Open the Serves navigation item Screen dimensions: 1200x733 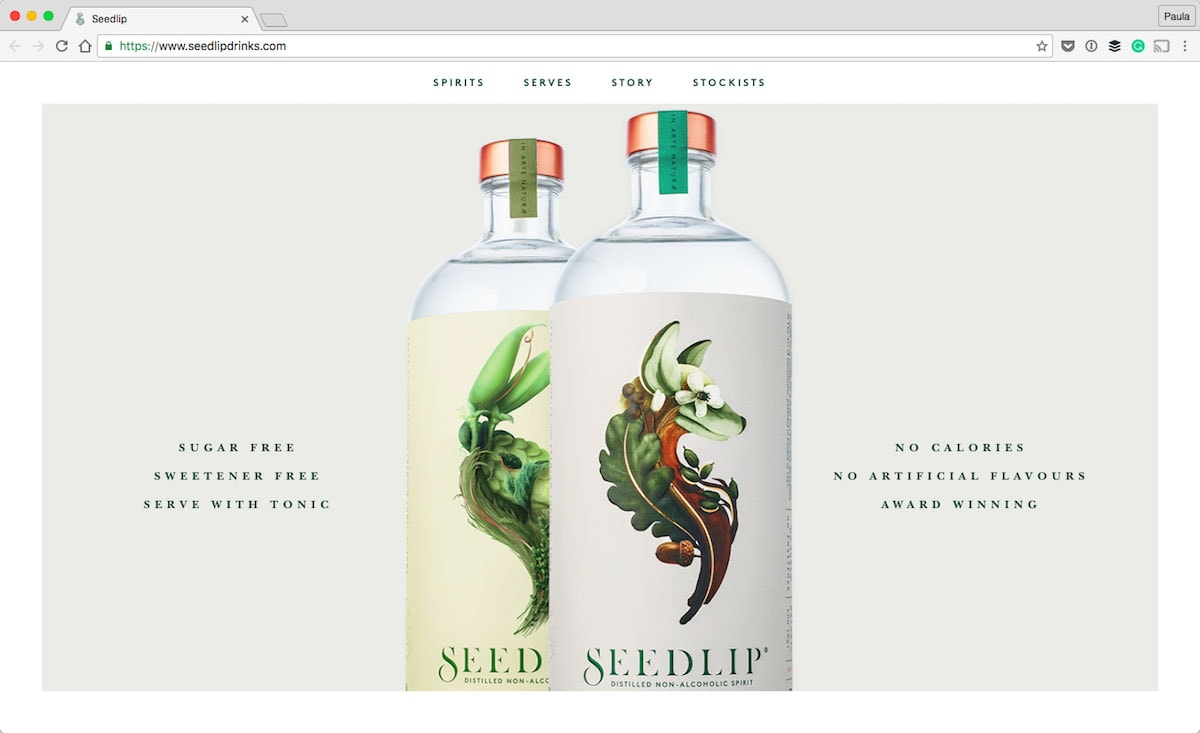(548, 83)
